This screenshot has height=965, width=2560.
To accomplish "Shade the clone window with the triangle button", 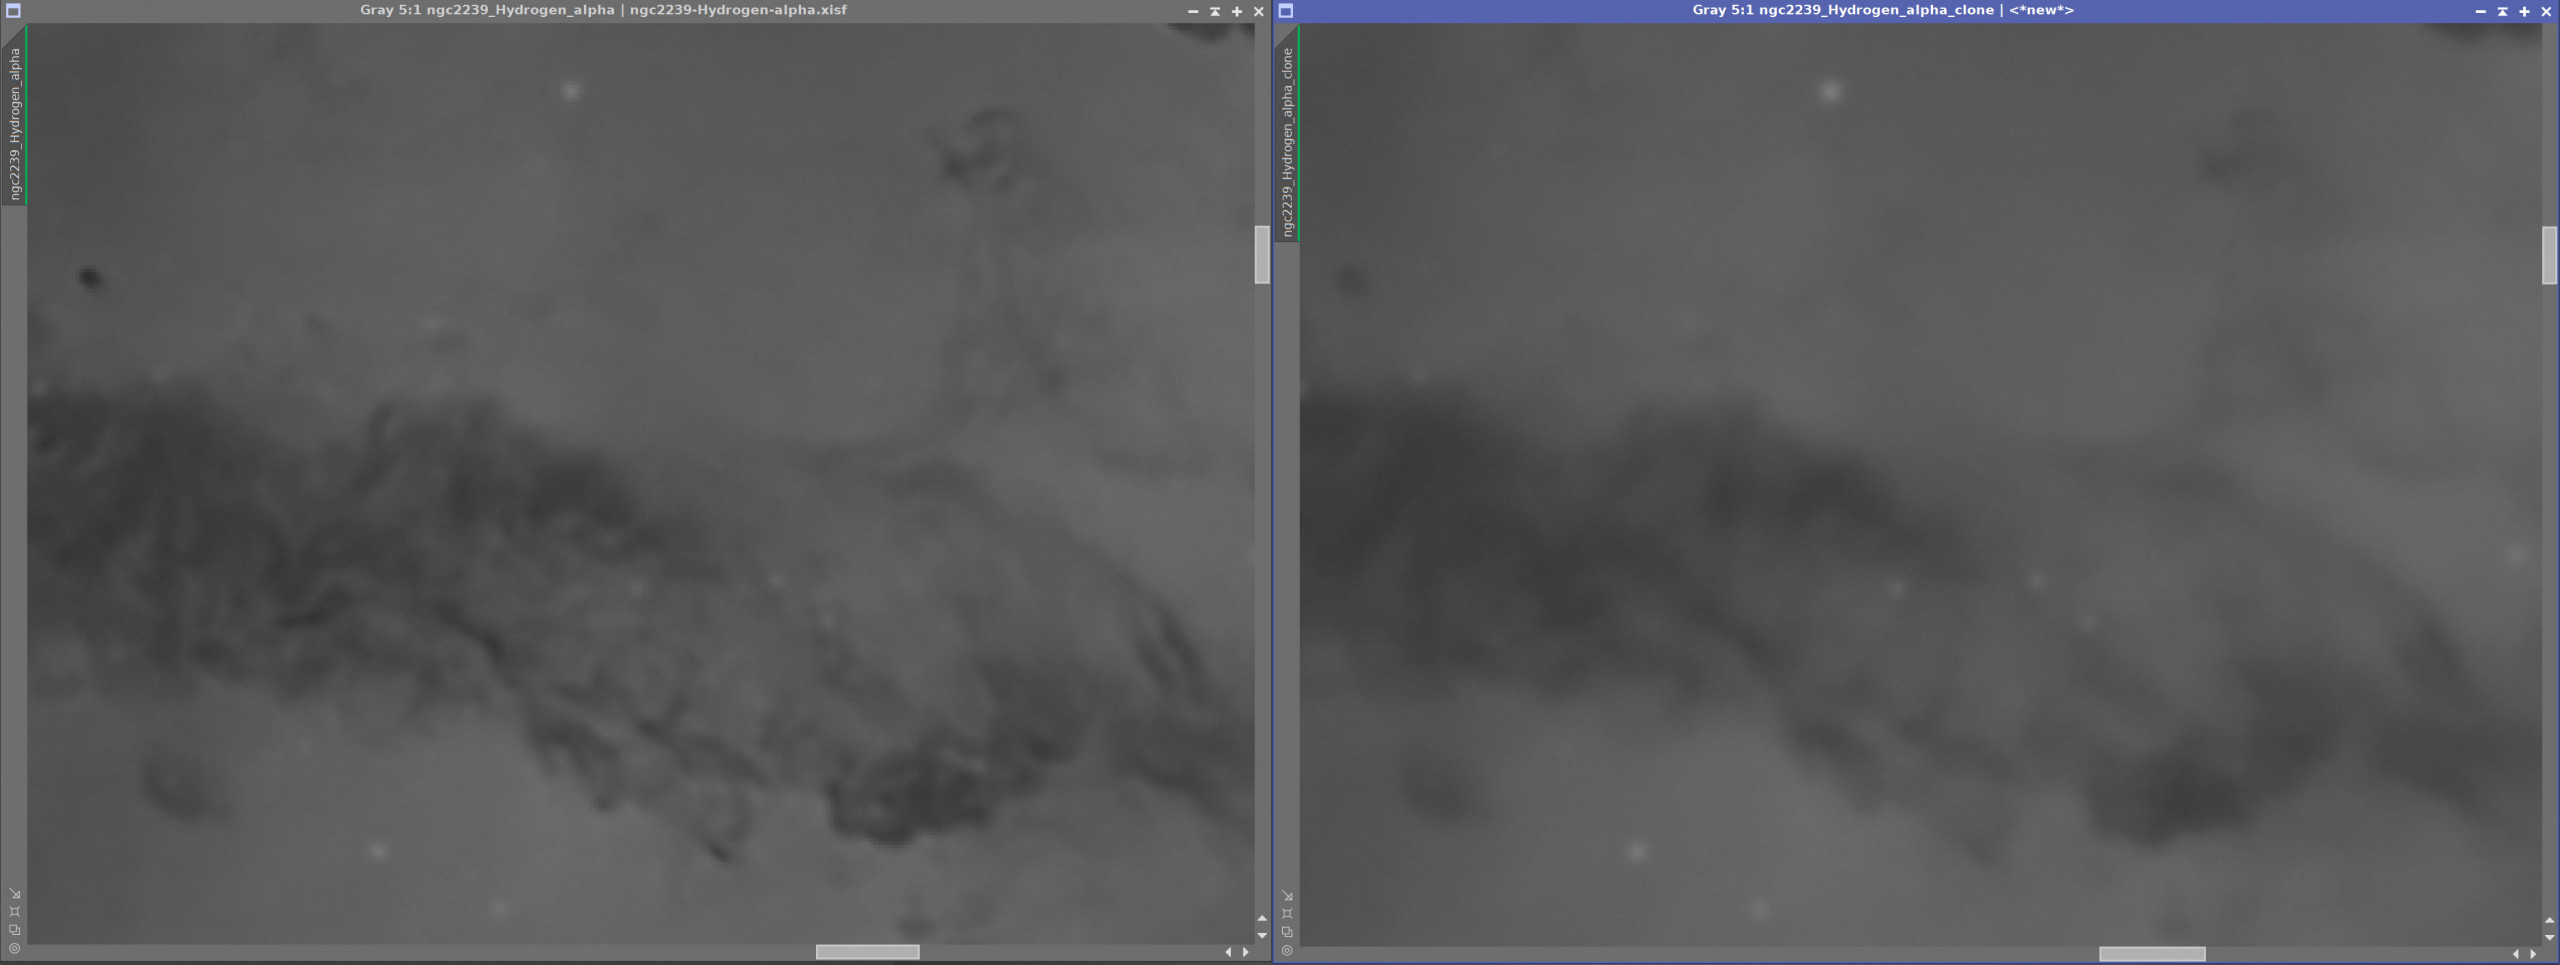I will pos(2502,11).
